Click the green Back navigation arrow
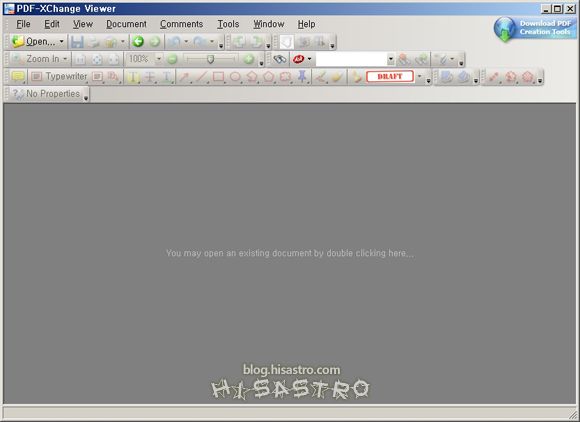 [x=138, y=41]
